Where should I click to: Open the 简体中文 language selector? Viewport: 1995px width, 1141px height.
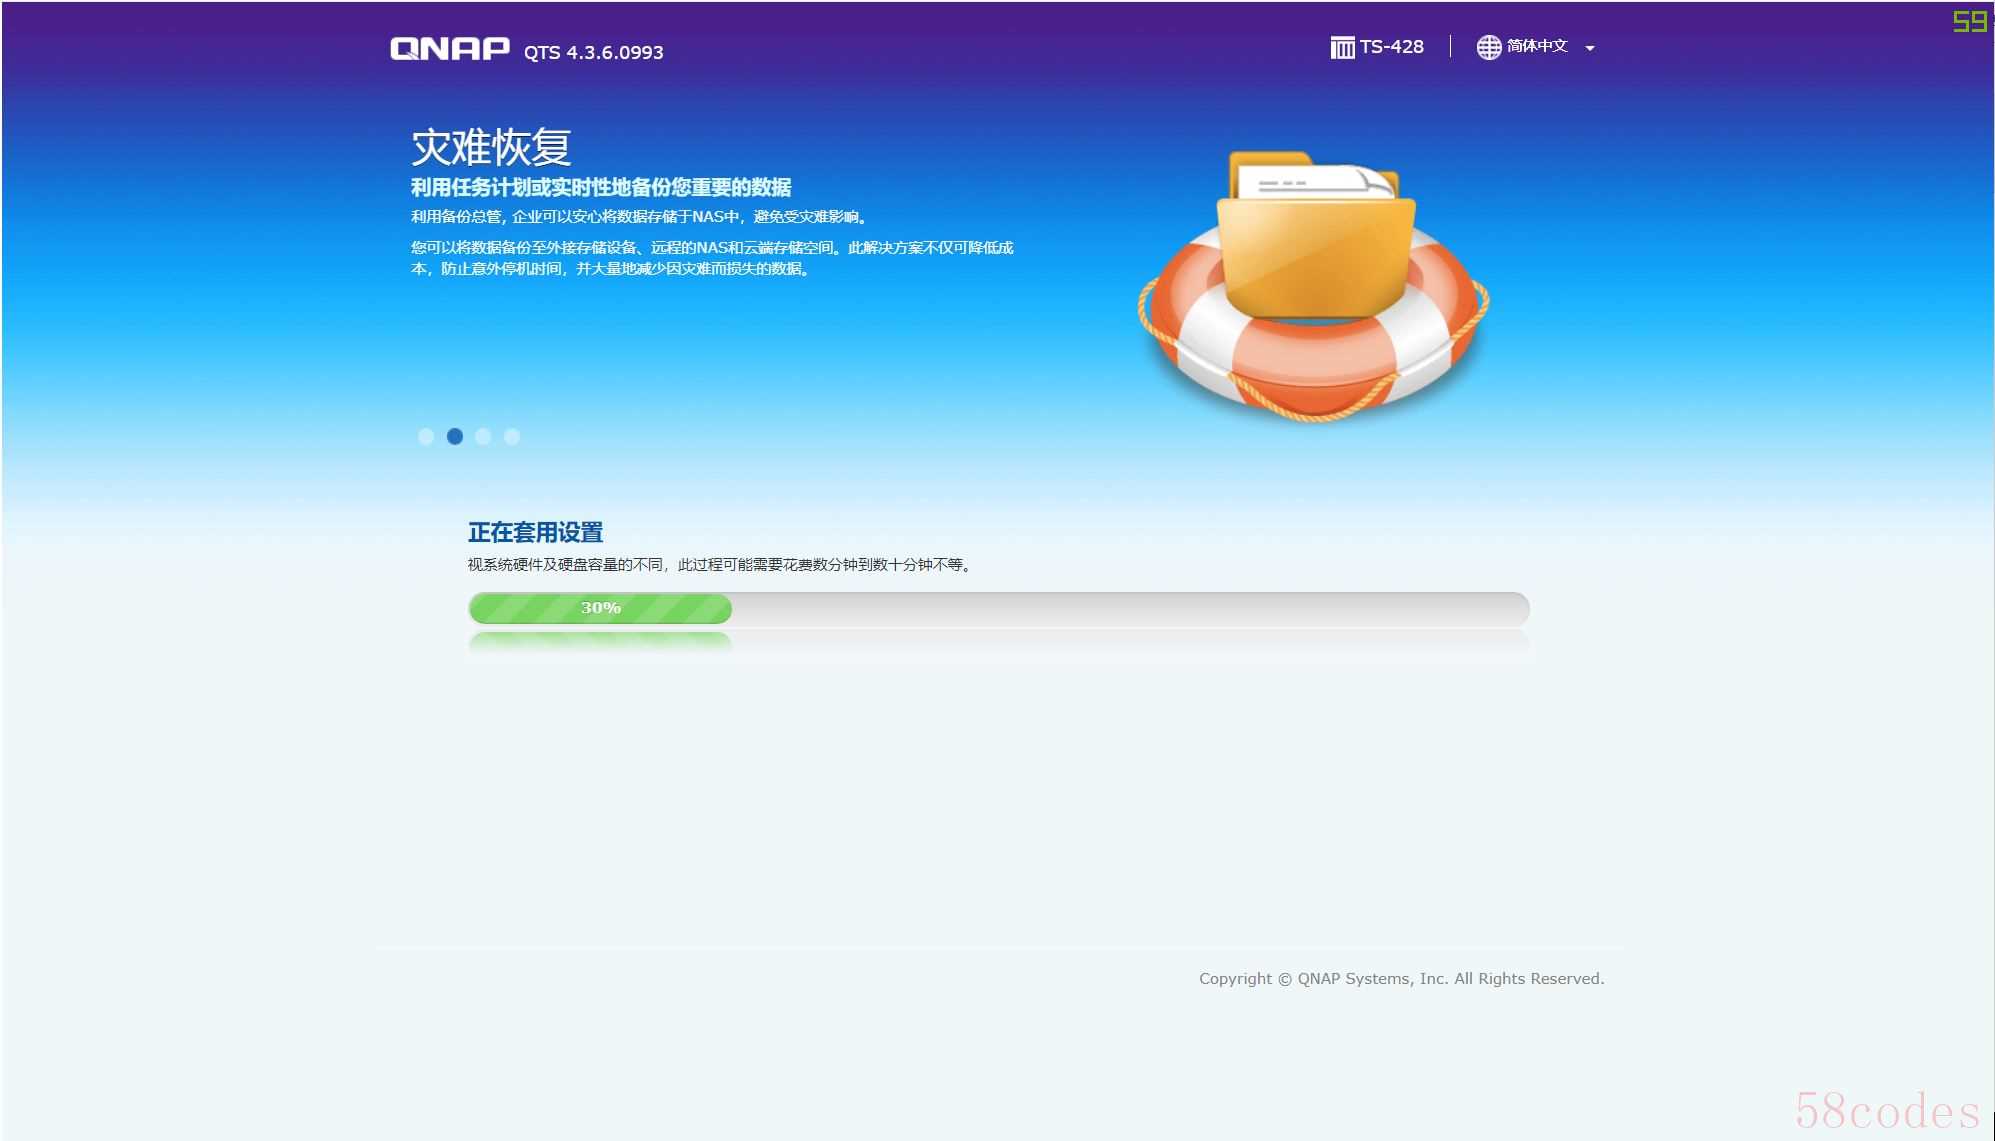pyautogui.click(x=1537, y=46)
